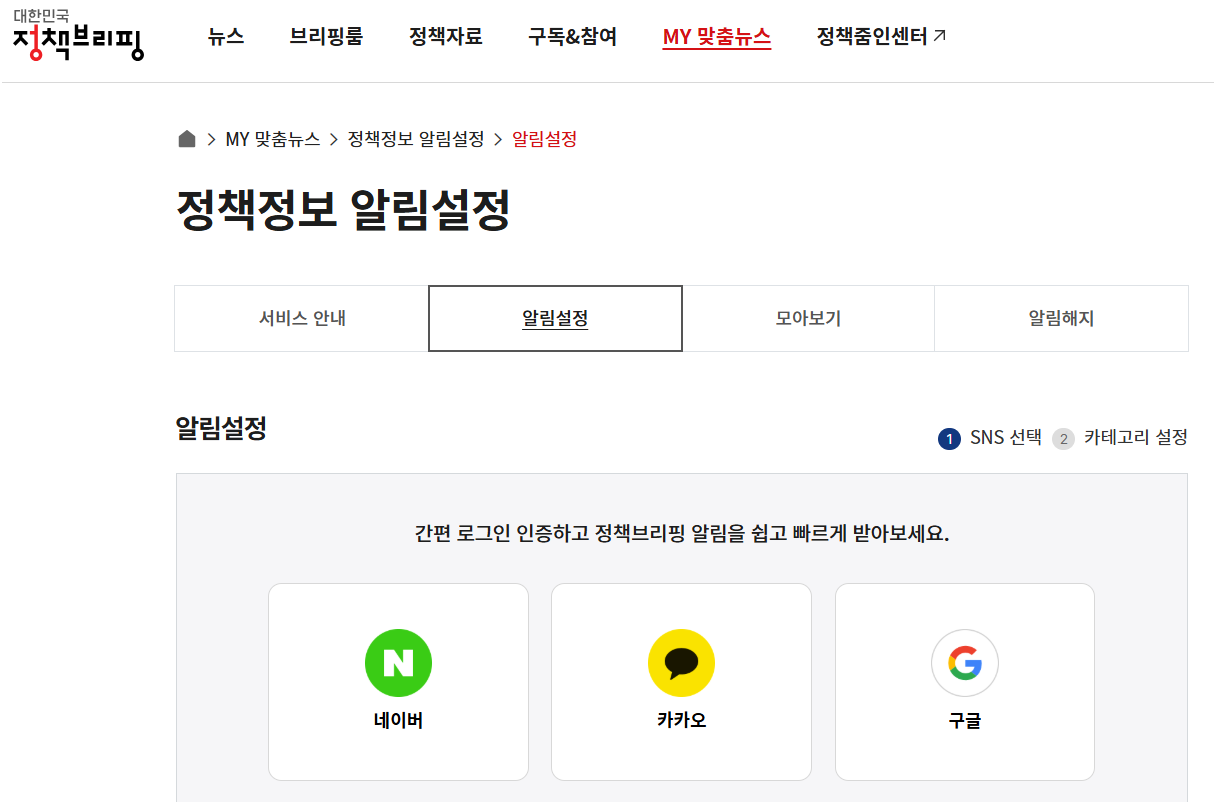Click the external link arrow beside 정책줌인센터
The width and height of the screenshot is (1216, 804).
click(x=939, y=36)
